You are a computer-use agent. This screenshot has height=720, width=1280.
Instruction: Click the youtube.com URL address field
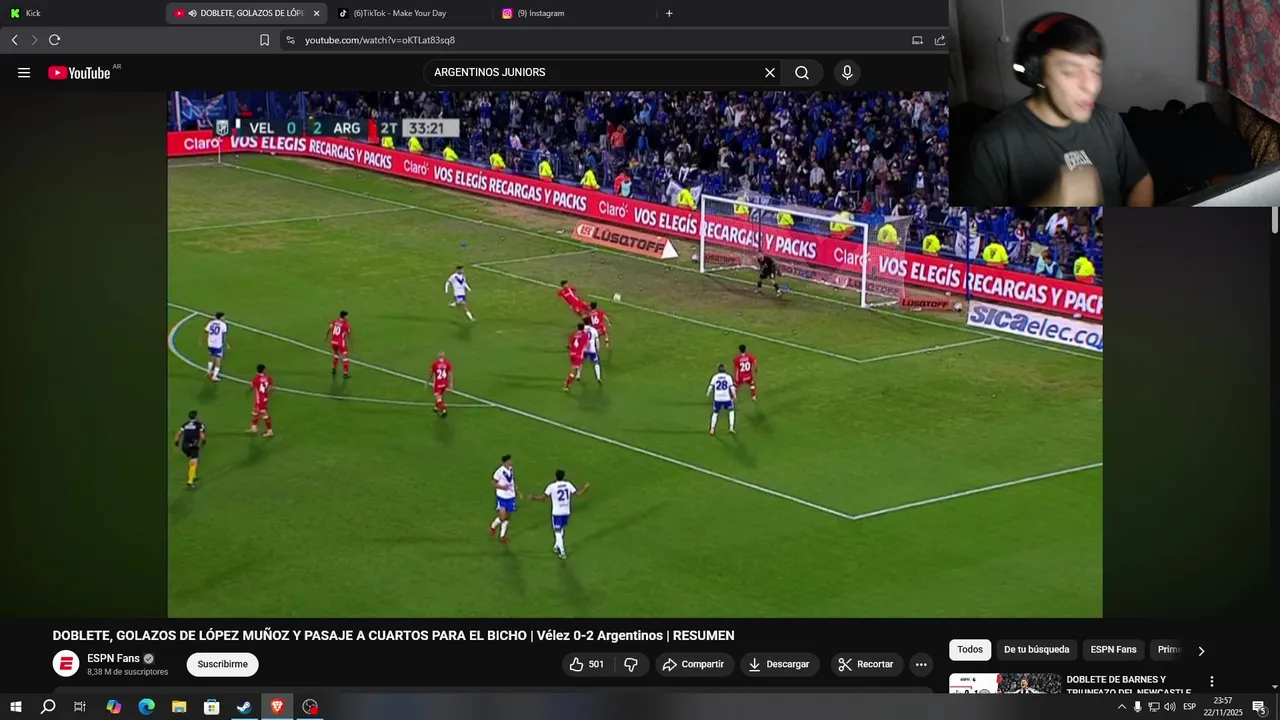(x=600, y=40)
